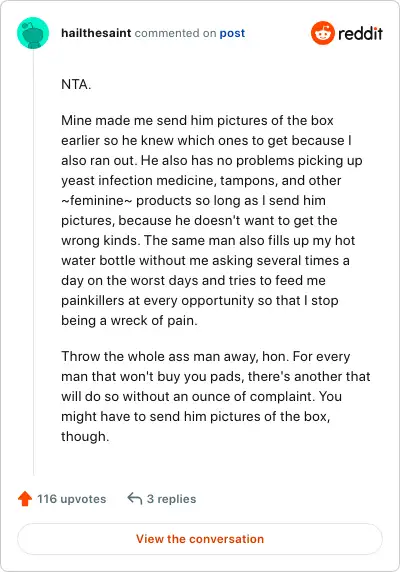
Task: Upvote the comment with the orange arrow
Action: (x=25, y=499)
